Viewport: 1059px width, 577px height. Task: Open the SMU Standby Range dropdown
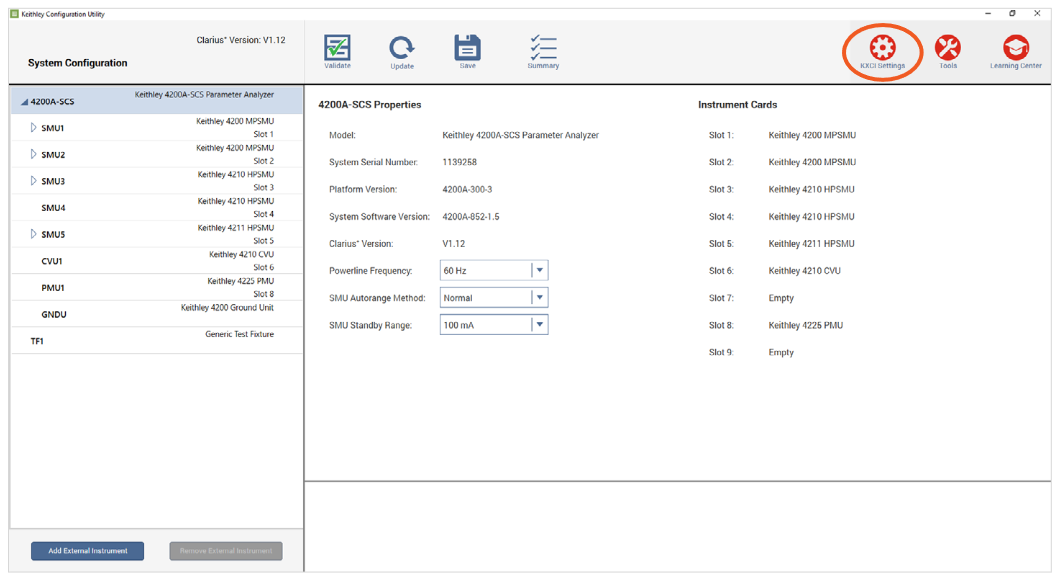pyautogui.click(x=539, y=324)
